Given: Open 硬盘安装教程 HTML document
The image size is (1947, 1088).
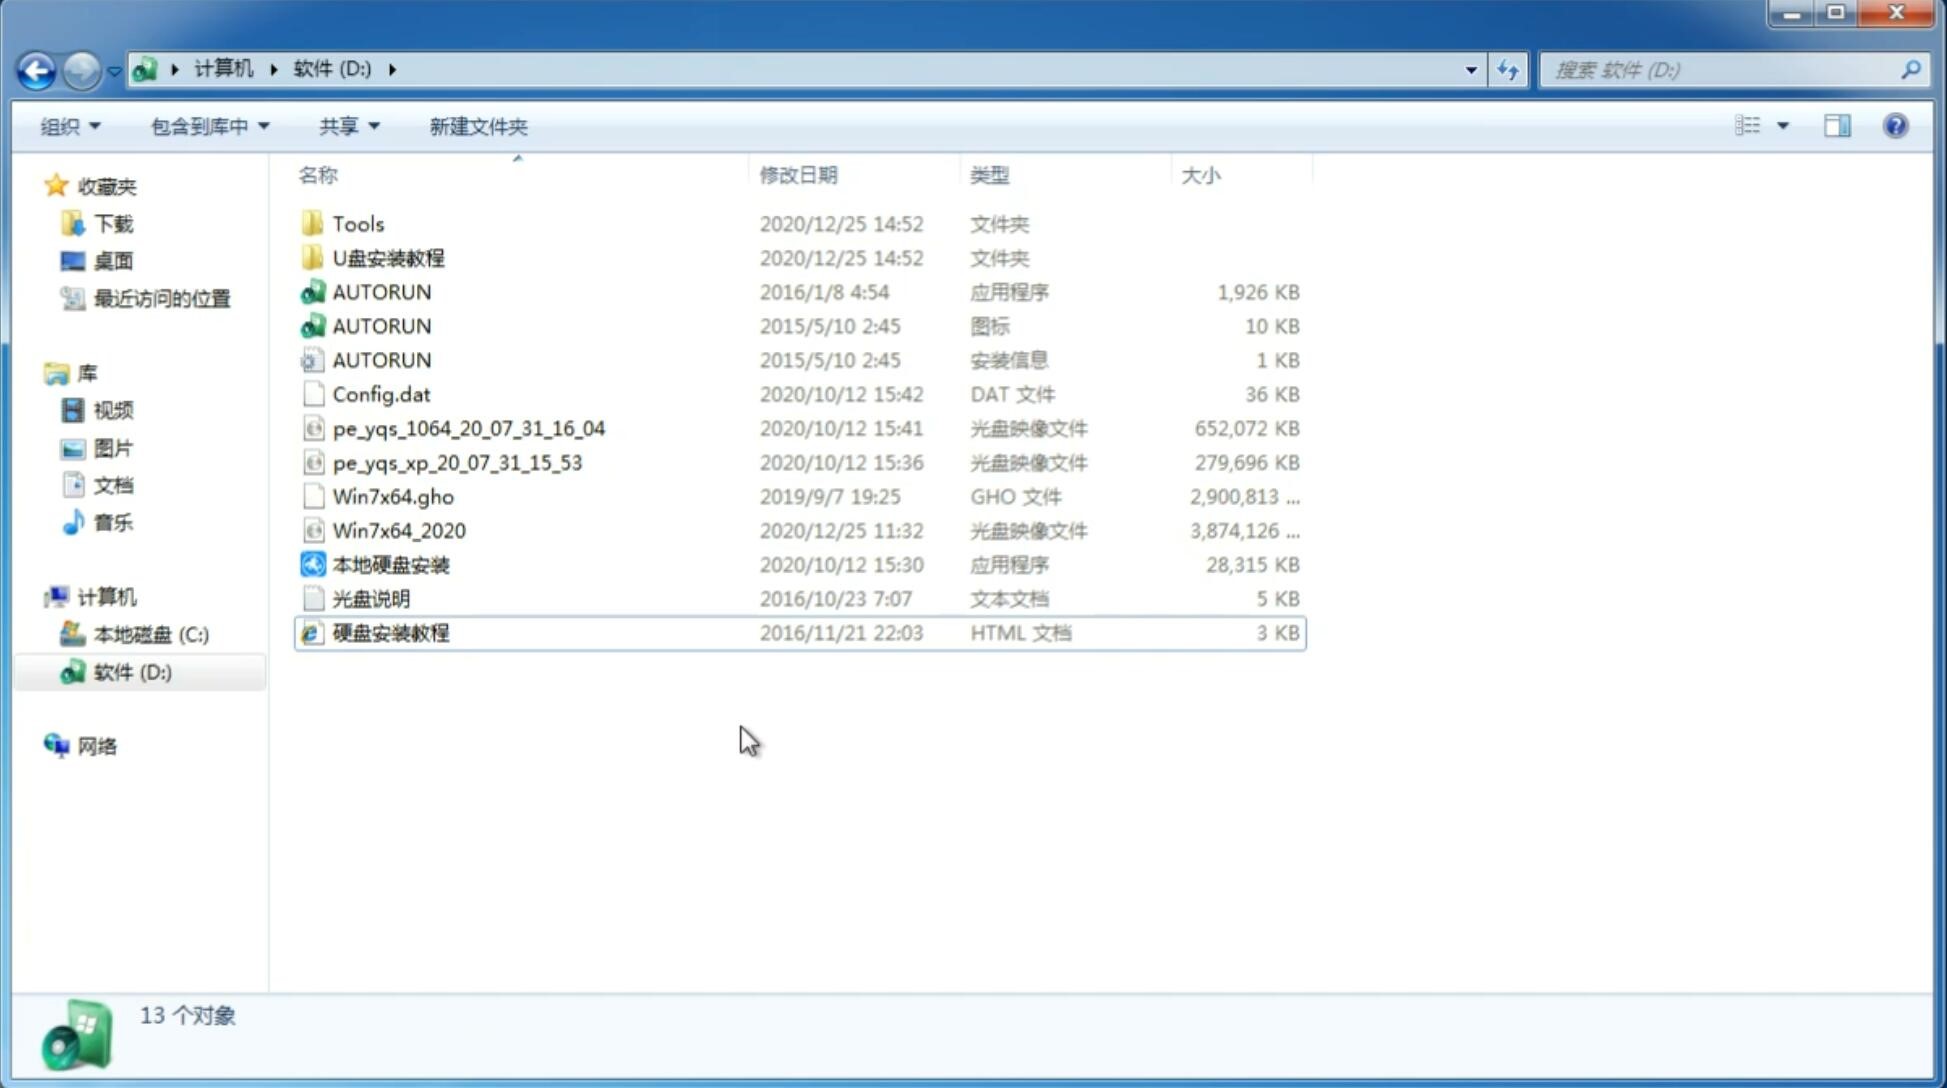Looking at the screenshot, I should tap(389, 632).
